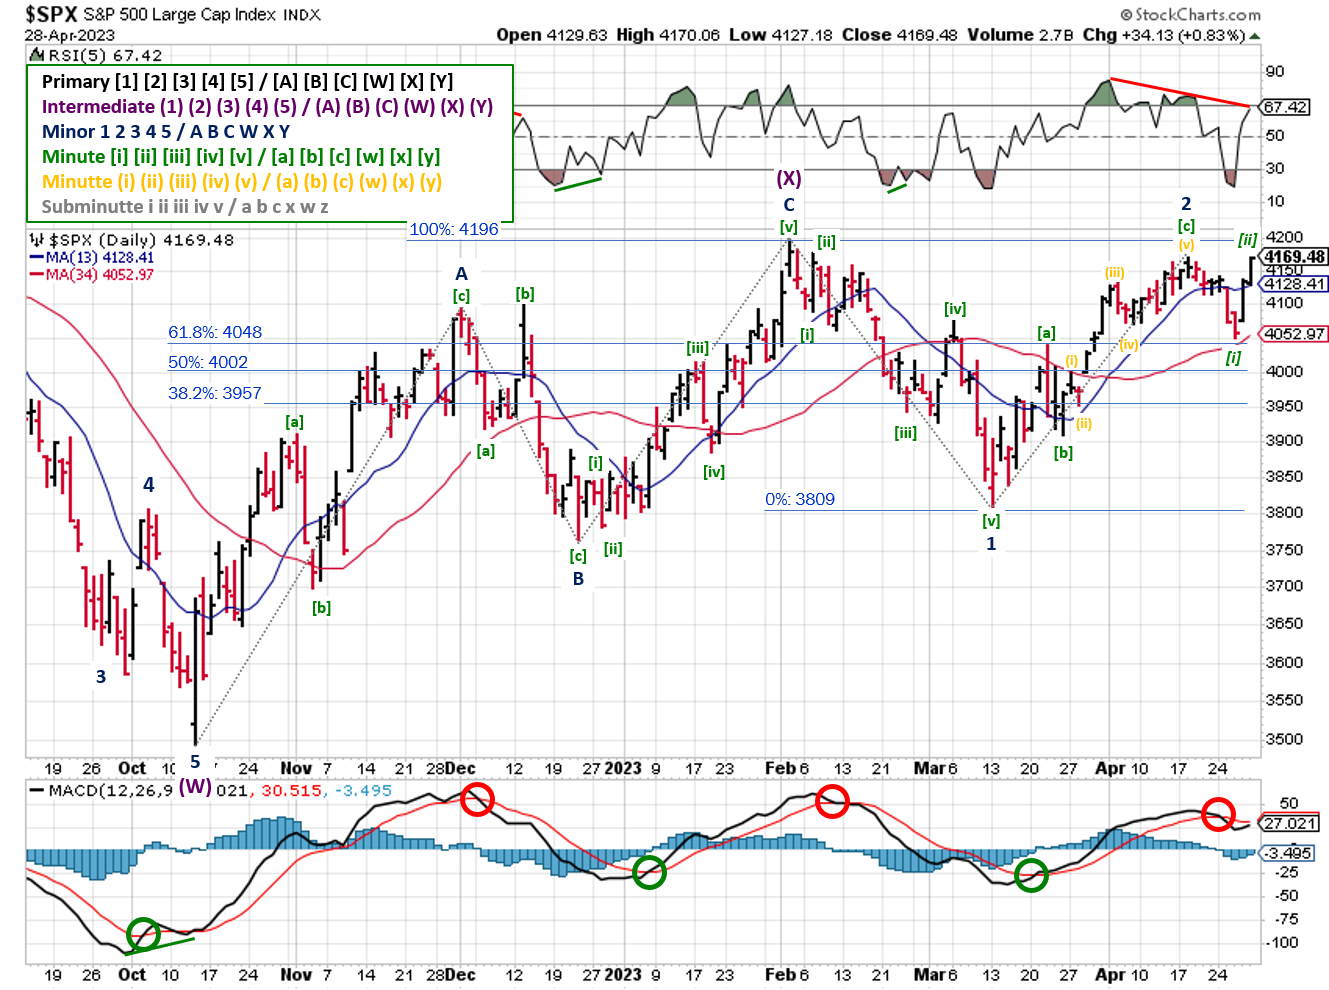Click the Close 4169.48 value in header
This screenshot has width=1329, height=990.
coord(899,35)
